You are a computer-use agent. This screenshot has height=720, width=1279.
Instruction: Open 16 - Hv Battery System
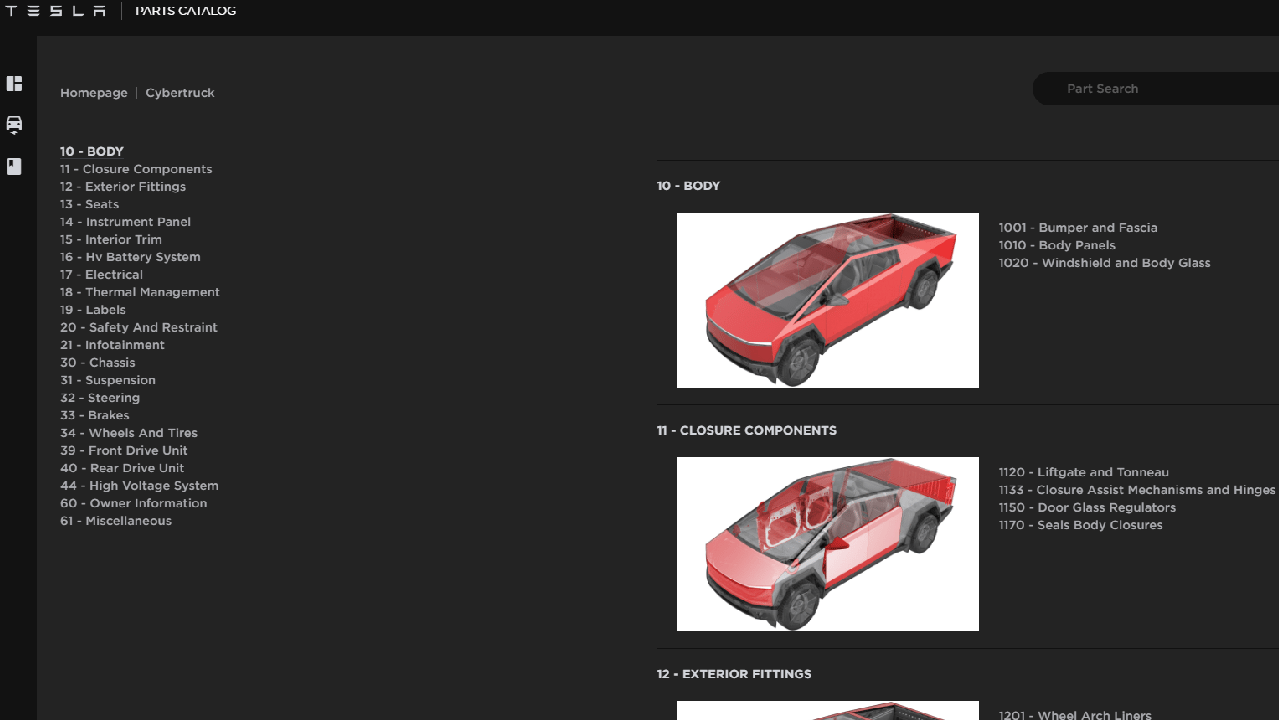(130, 257)
